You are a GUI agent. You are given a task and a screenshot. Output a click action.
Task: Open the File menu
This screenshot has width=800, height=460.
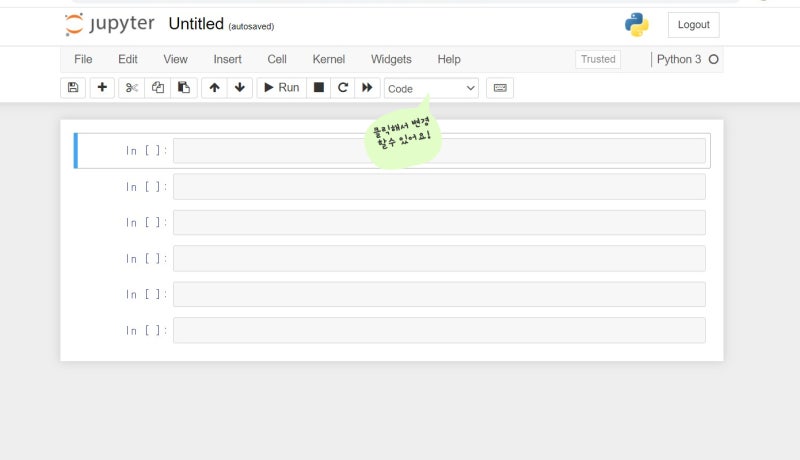coord(83,59)
